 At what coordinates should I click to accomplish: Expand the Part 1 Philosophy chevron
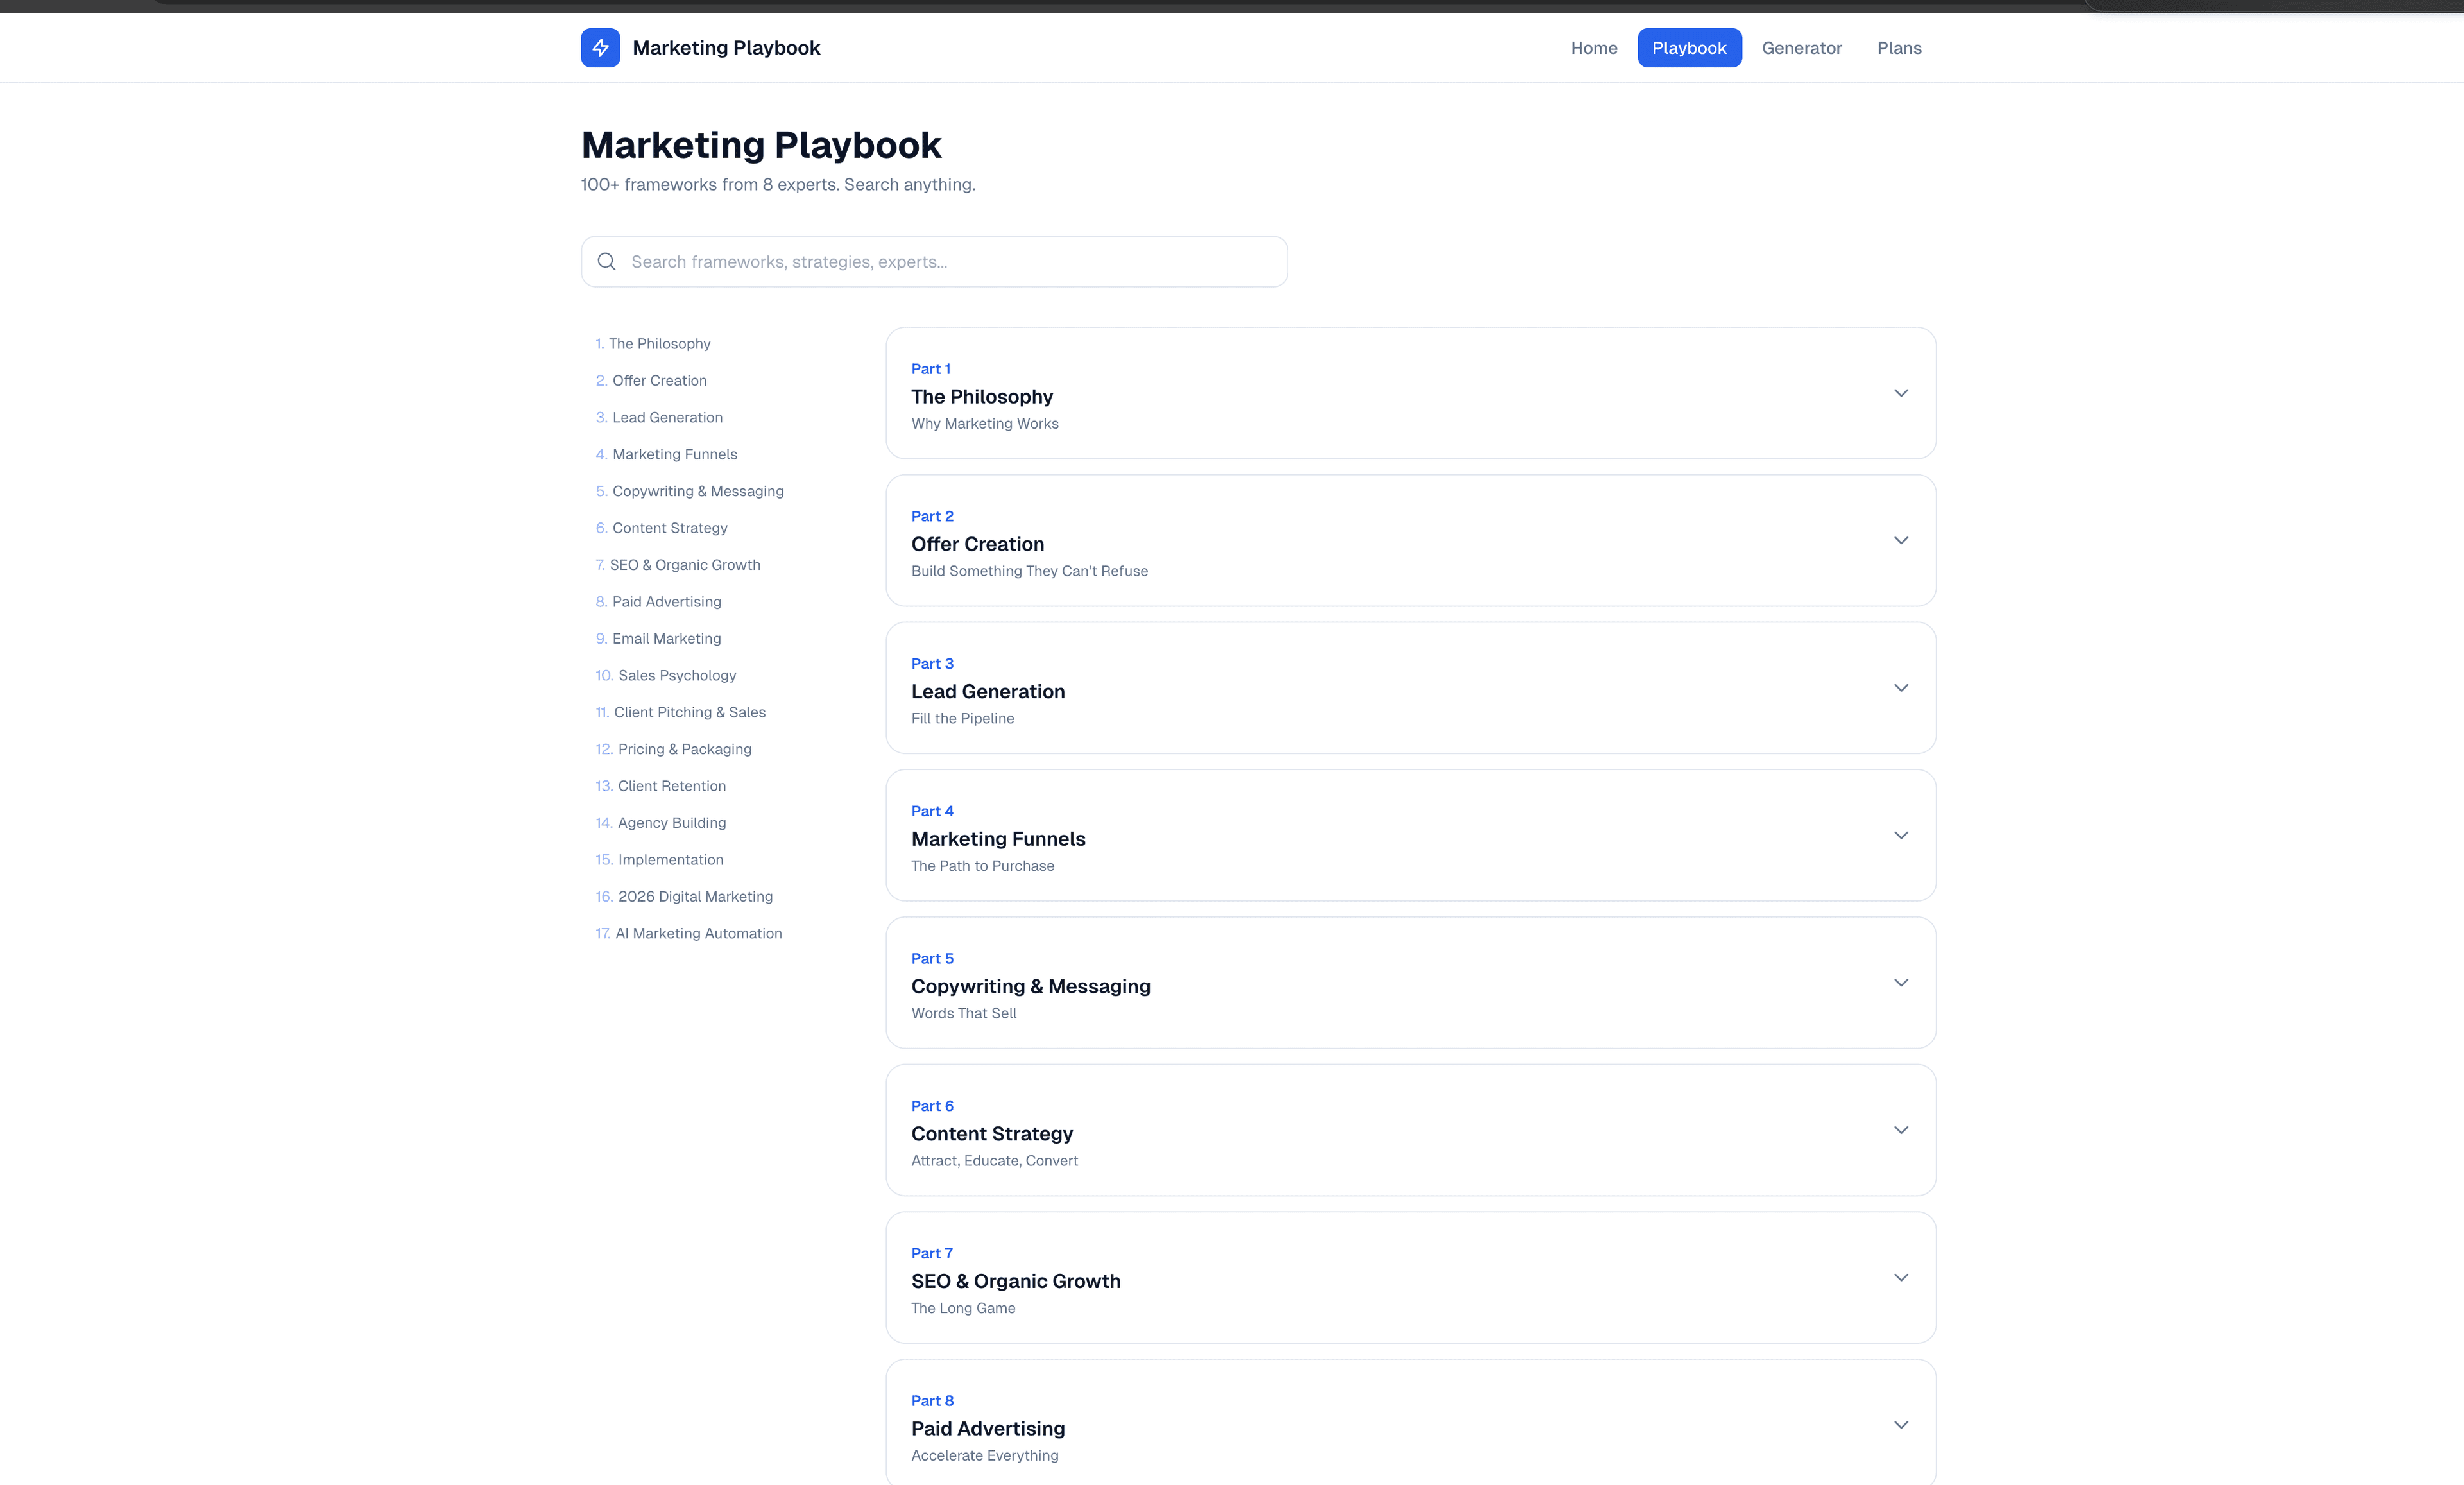coord(1900,392)
